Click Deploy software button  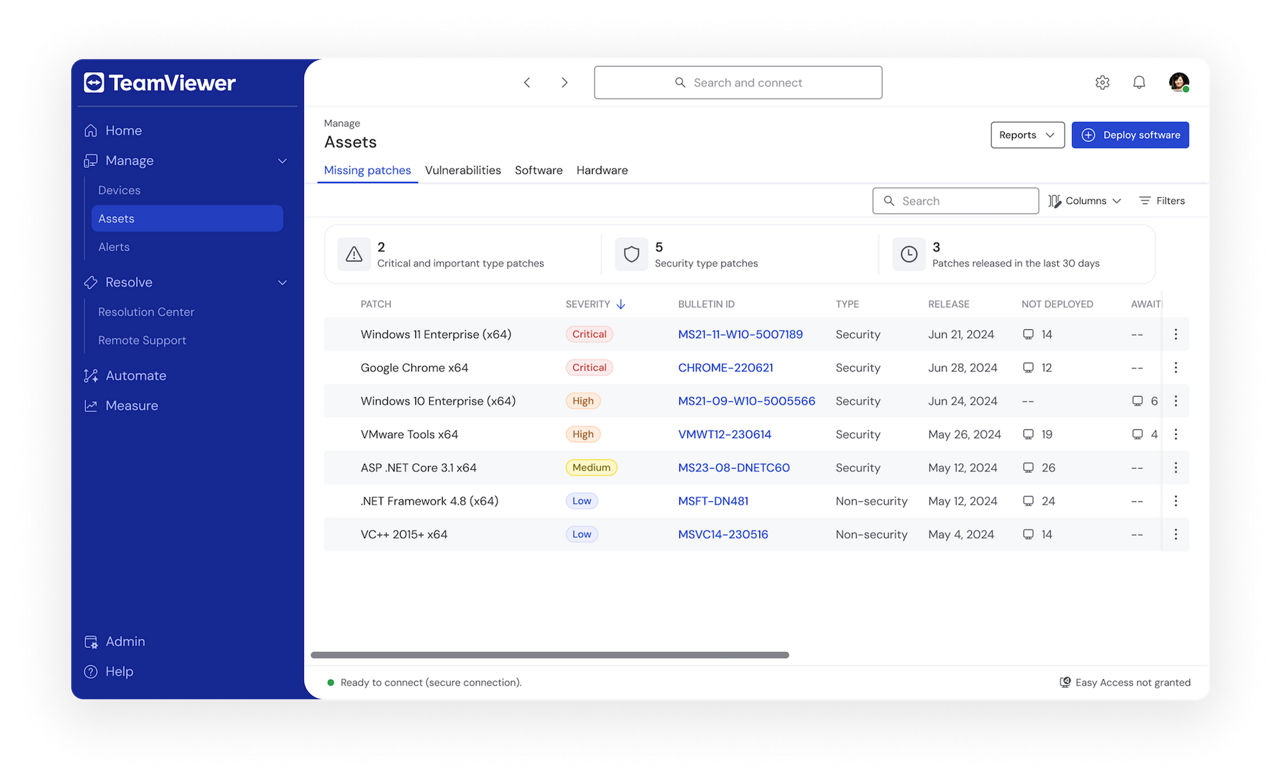[1130, 135]
